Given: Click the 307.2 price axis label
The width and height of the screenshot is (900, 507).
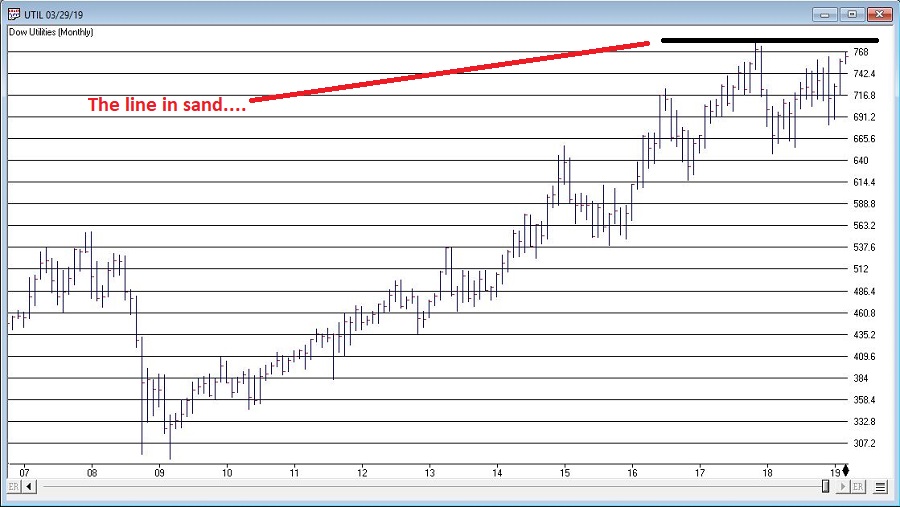Looking at the screenshot, I should coord(864,443).
